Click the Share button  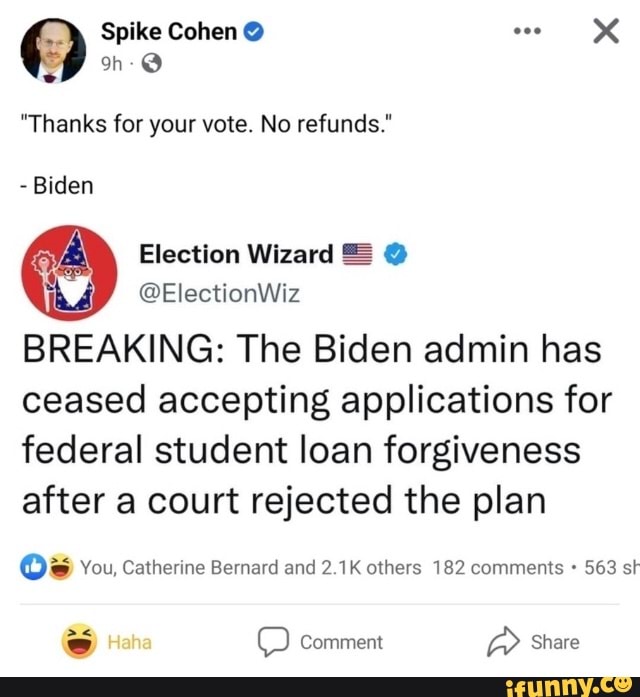pos(533,642)
